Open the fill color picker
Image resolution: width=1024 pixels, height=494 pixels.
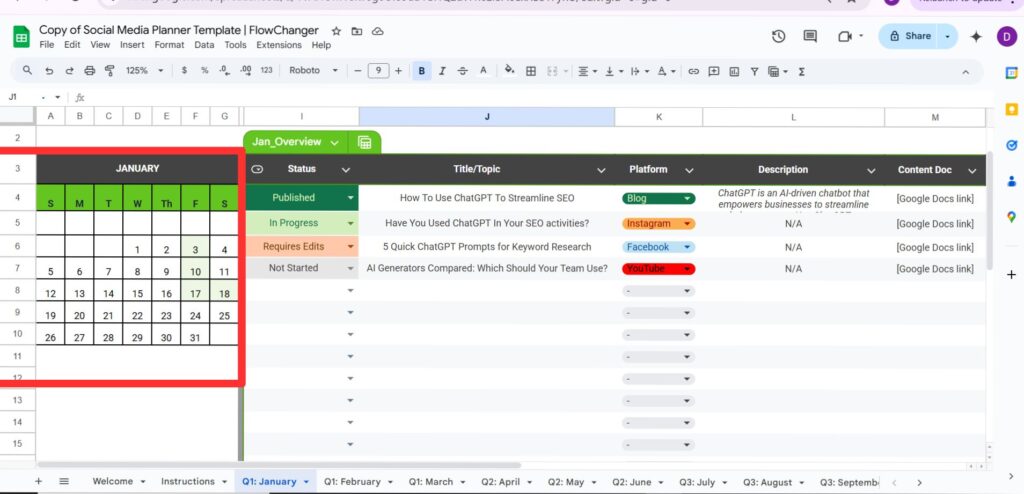click(510, 71)
